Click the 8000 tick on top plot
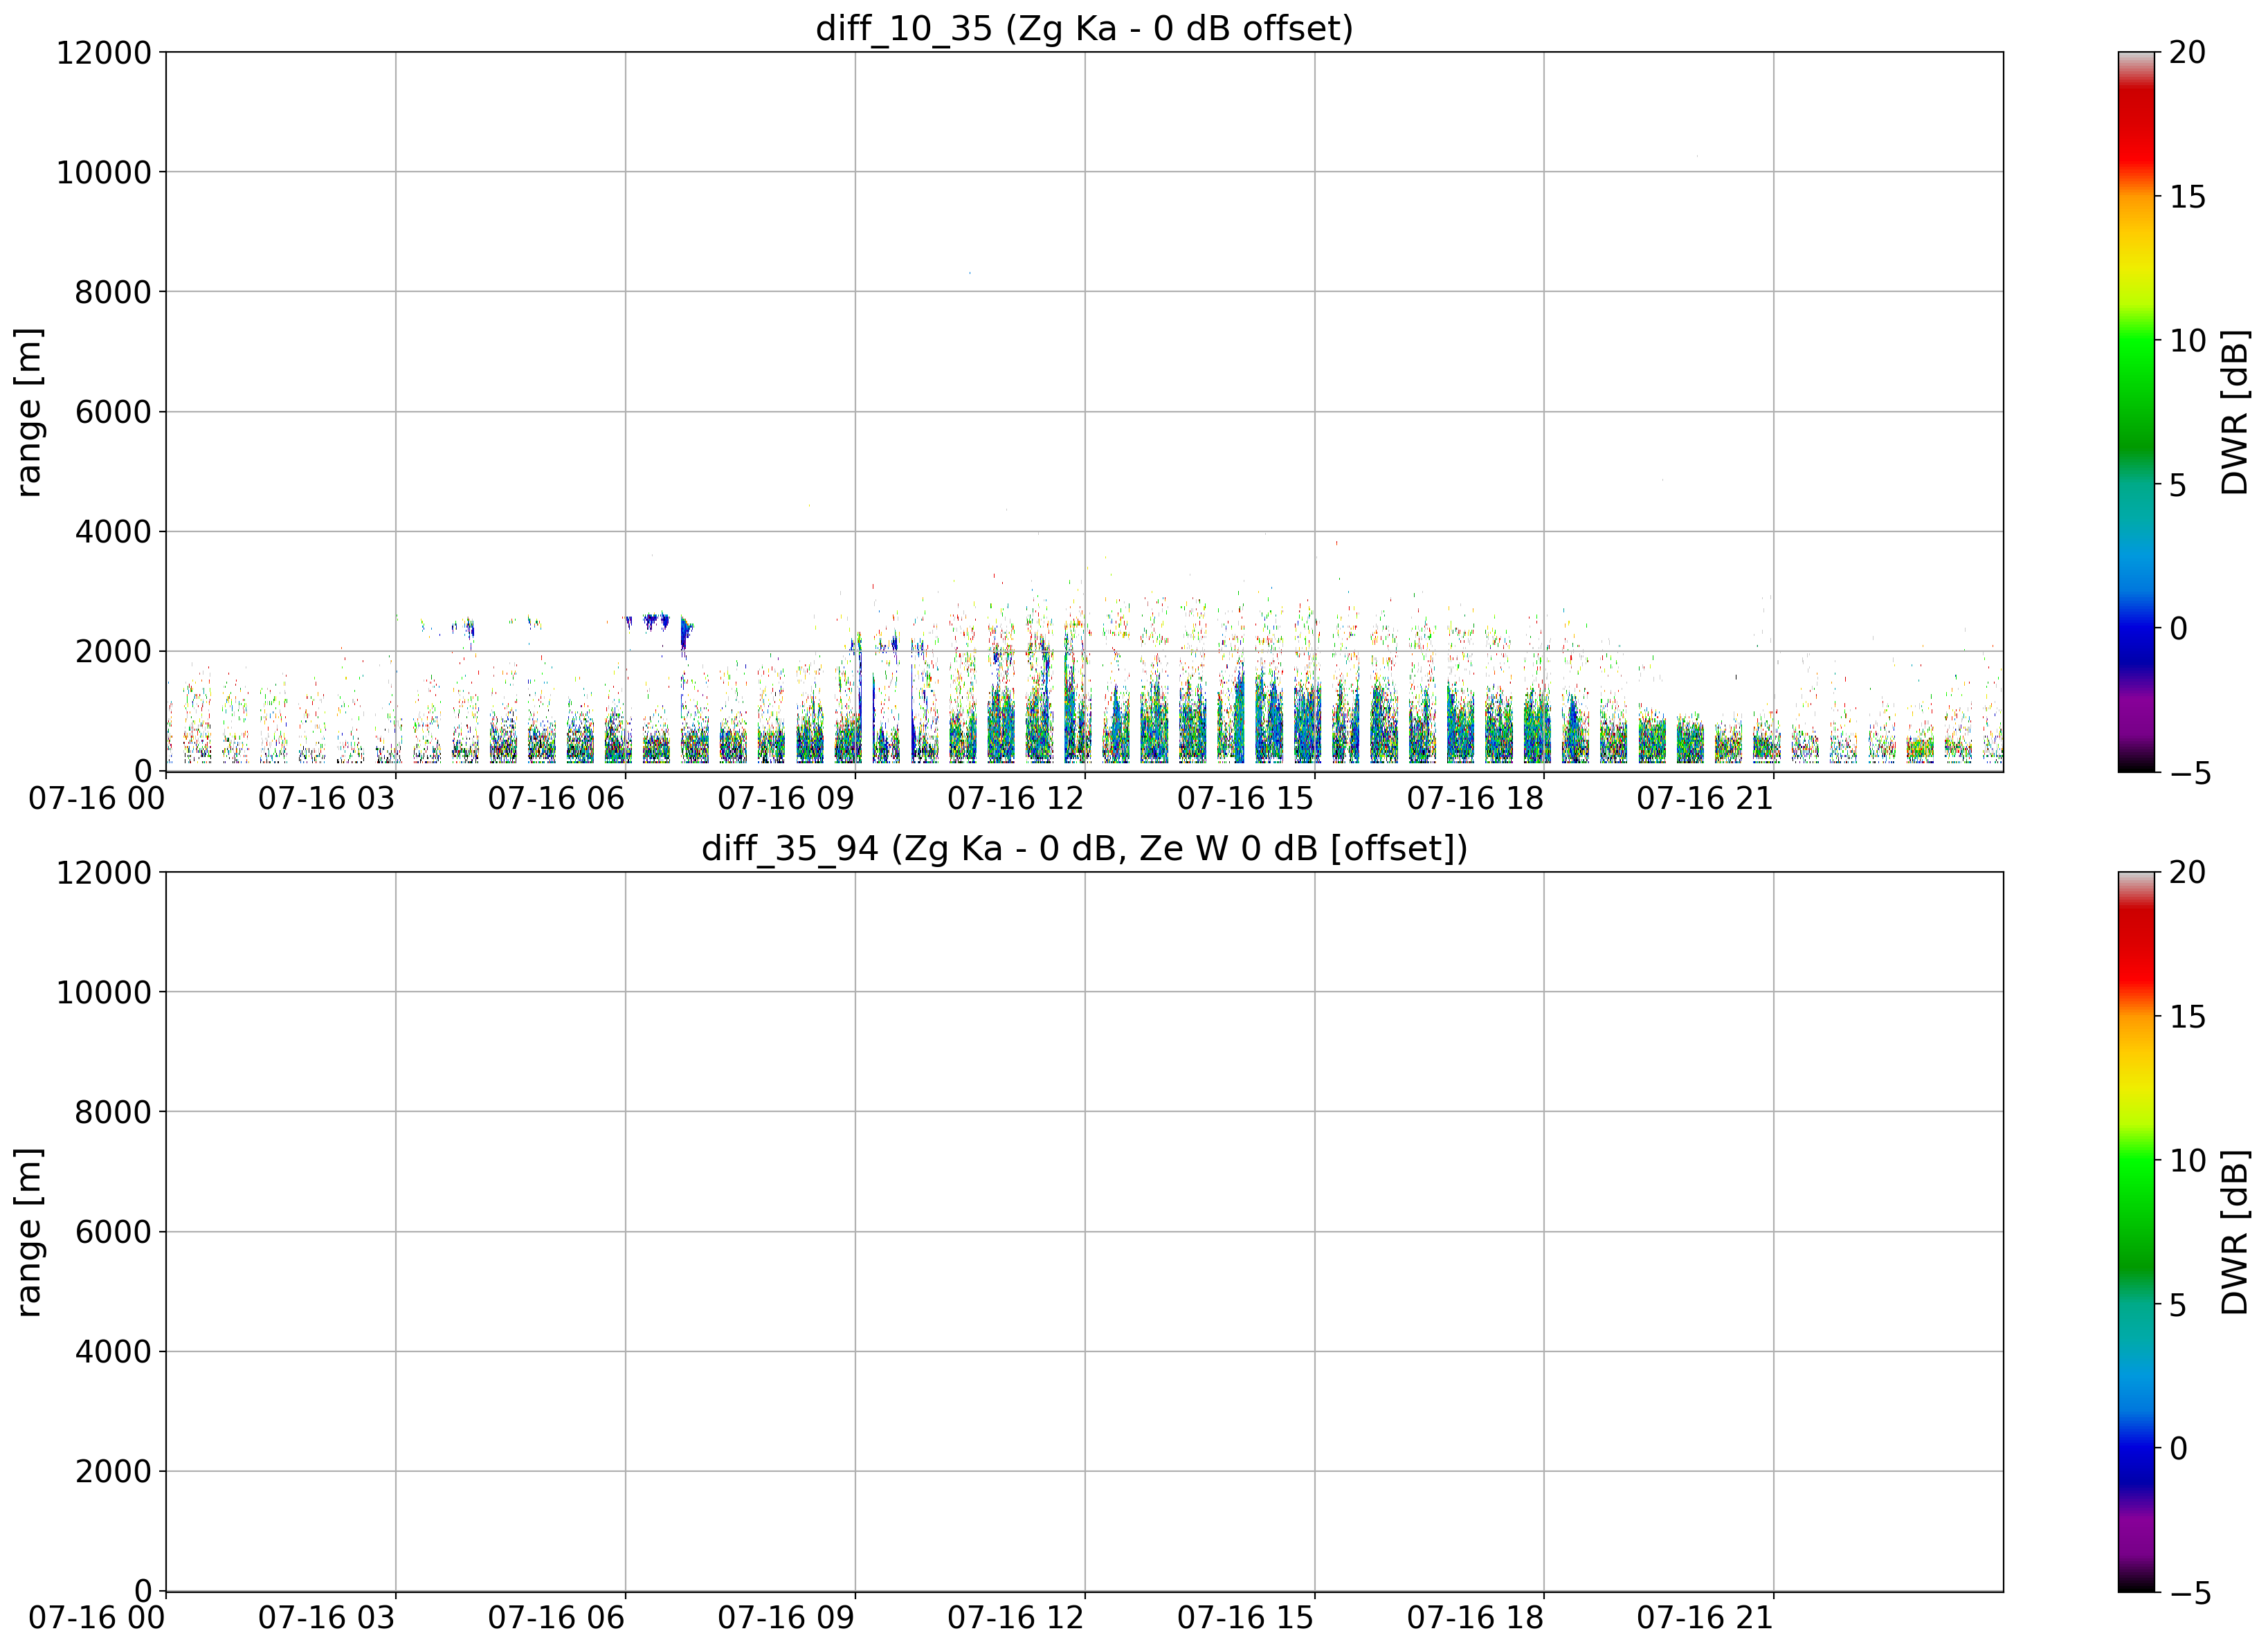The width and height of the screenshot is (2268, 1649). click(x=113, y=292)
